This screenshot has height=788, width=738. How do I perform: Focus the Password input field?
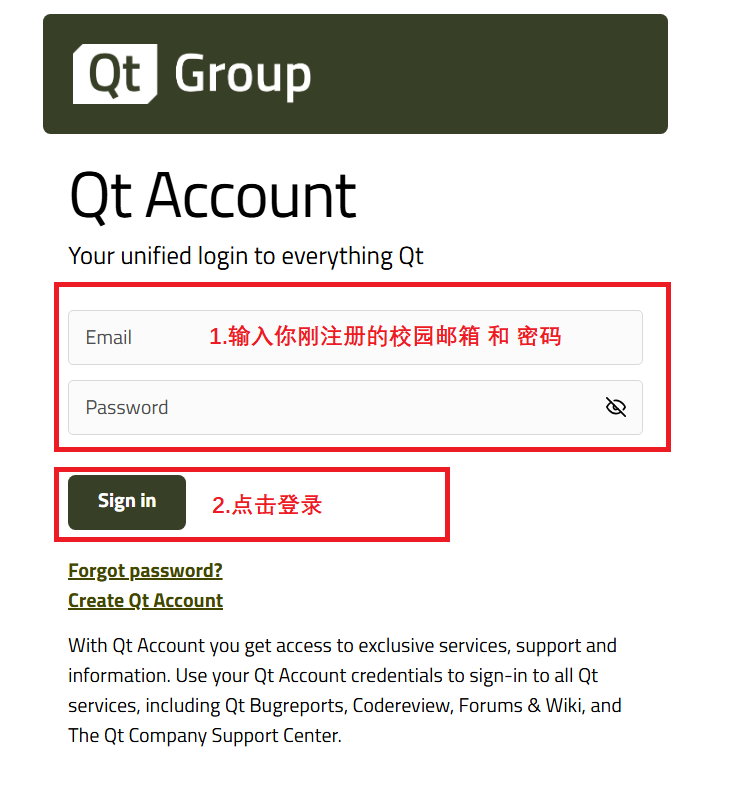coord(355,407)
